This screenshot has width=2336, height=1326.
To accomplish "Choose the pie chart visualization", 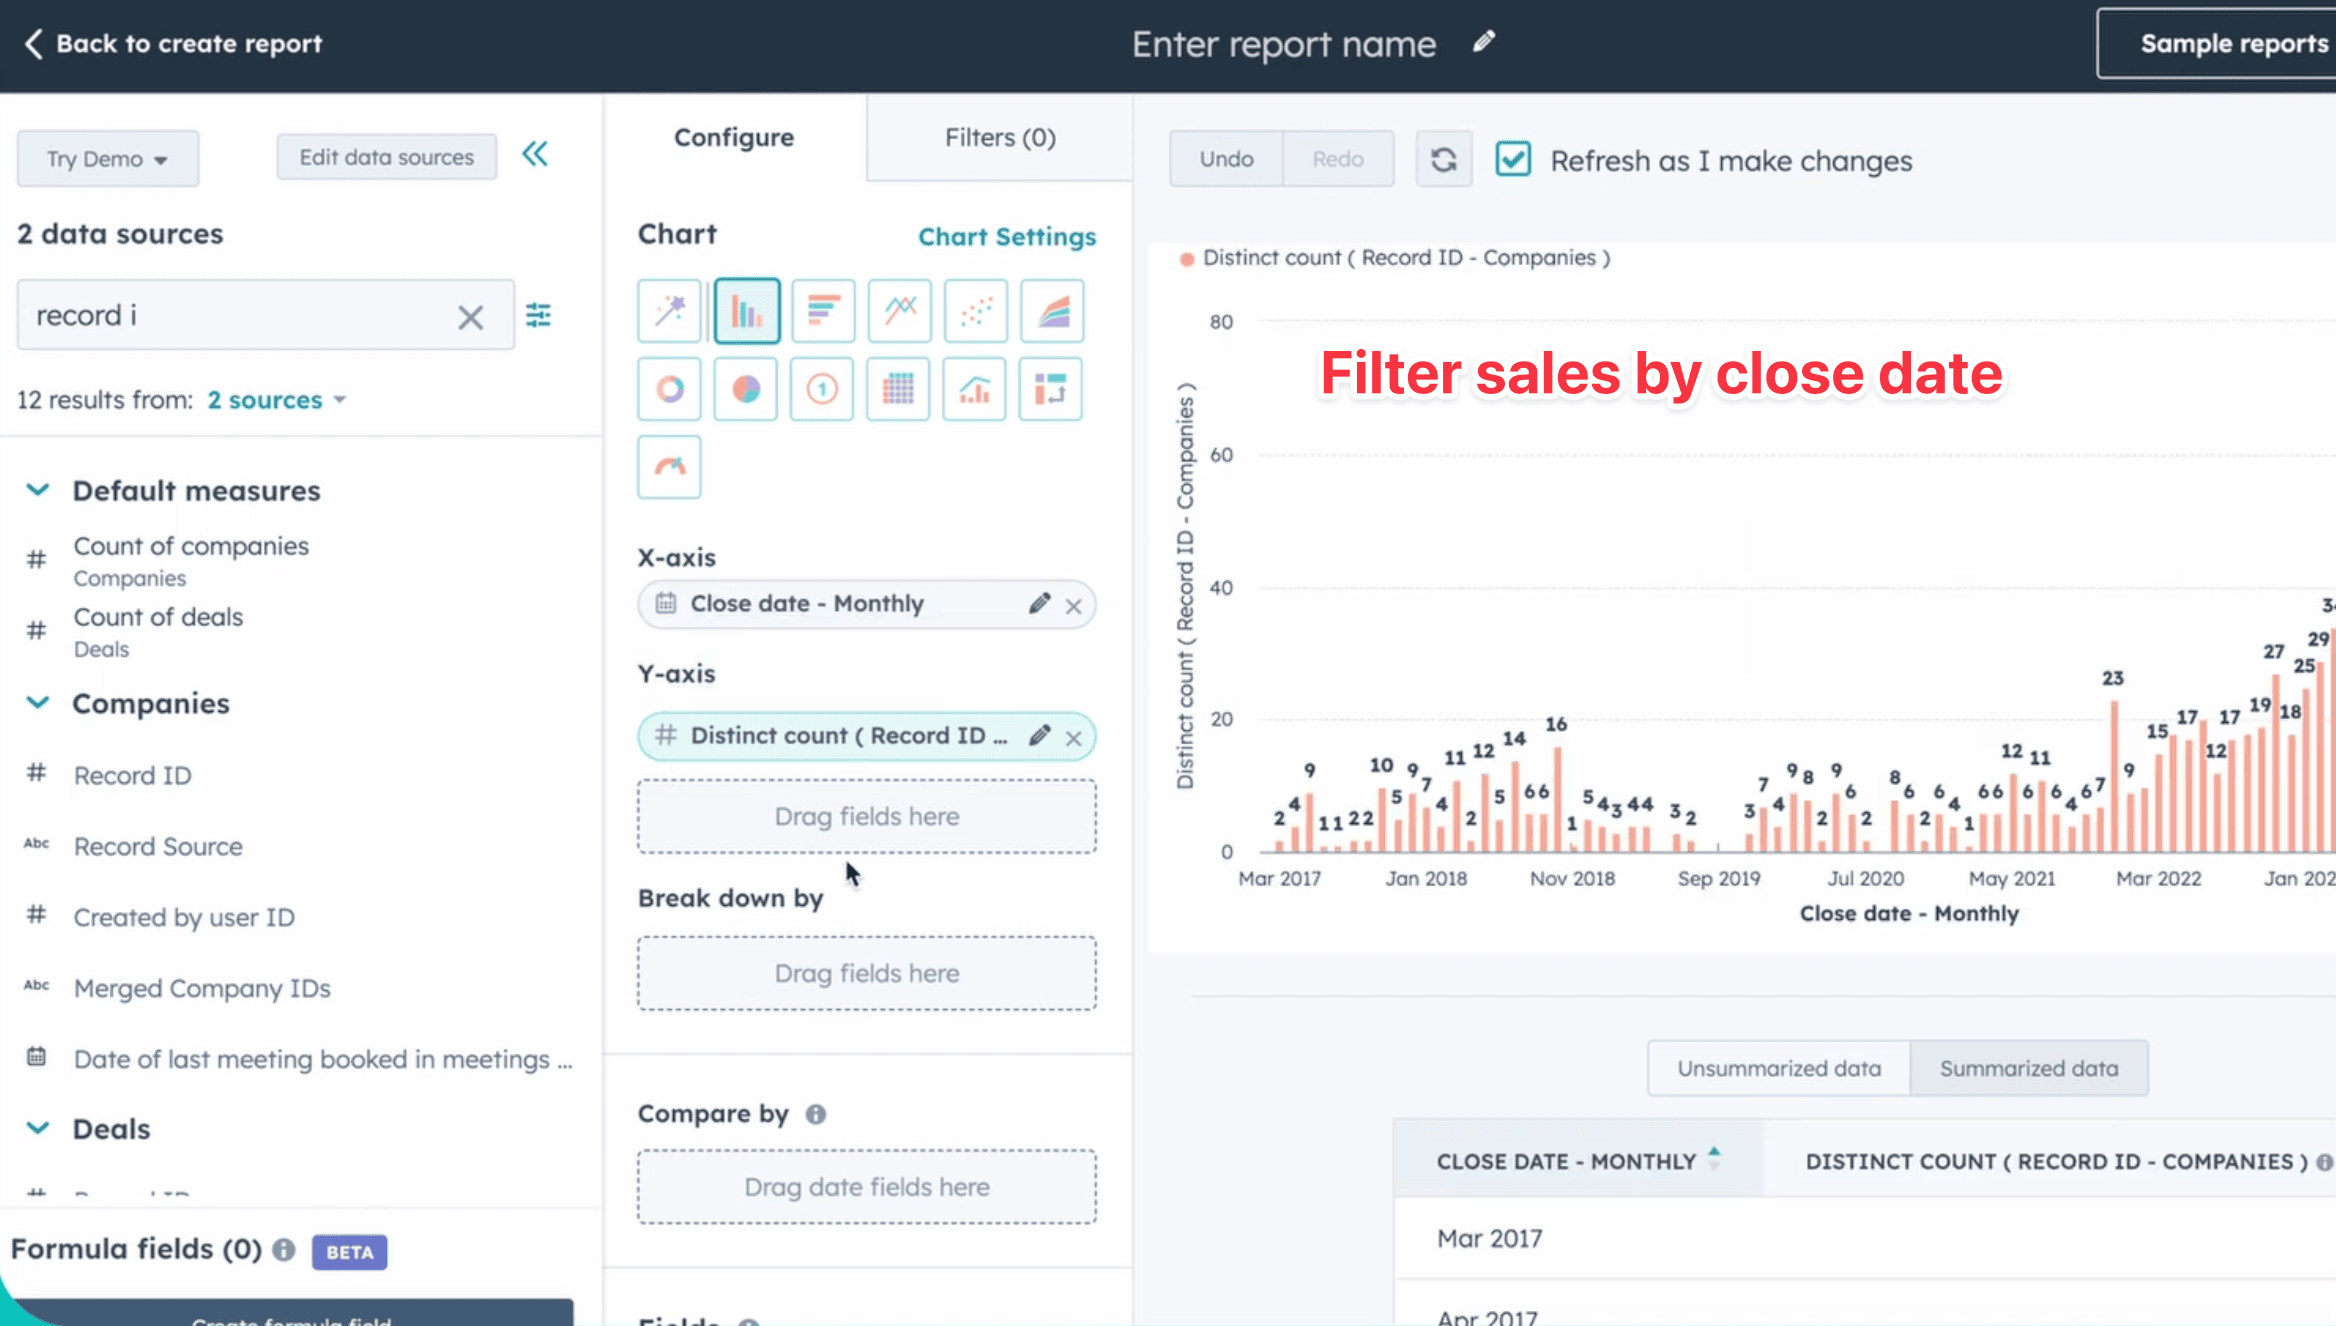I will tap(745, 389).
